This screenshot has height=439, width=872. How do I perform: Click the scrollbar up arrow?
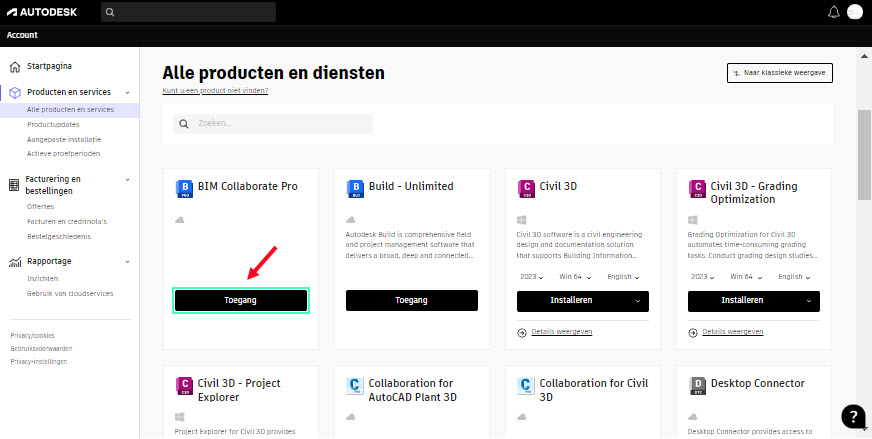[x=864, y=56]
